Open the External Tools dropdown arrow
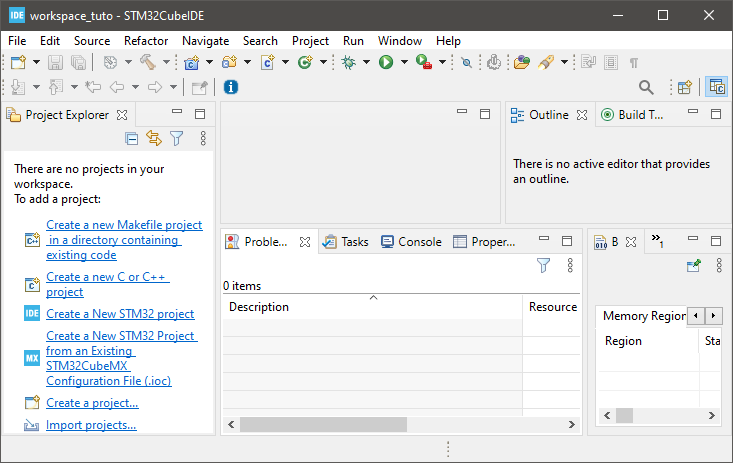 click(442, 62)
